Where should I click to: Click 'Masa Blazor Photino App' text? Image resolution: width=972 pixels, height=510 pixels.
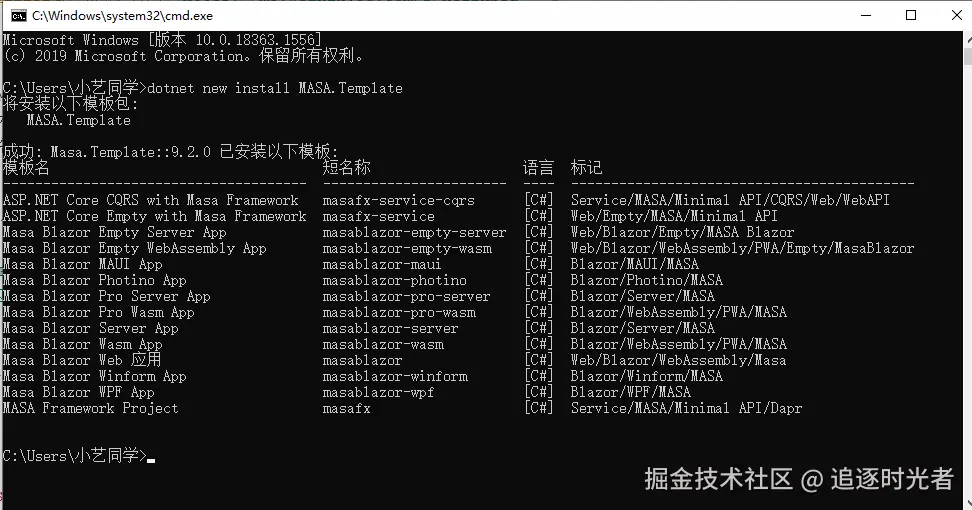[x=94, y=281]
